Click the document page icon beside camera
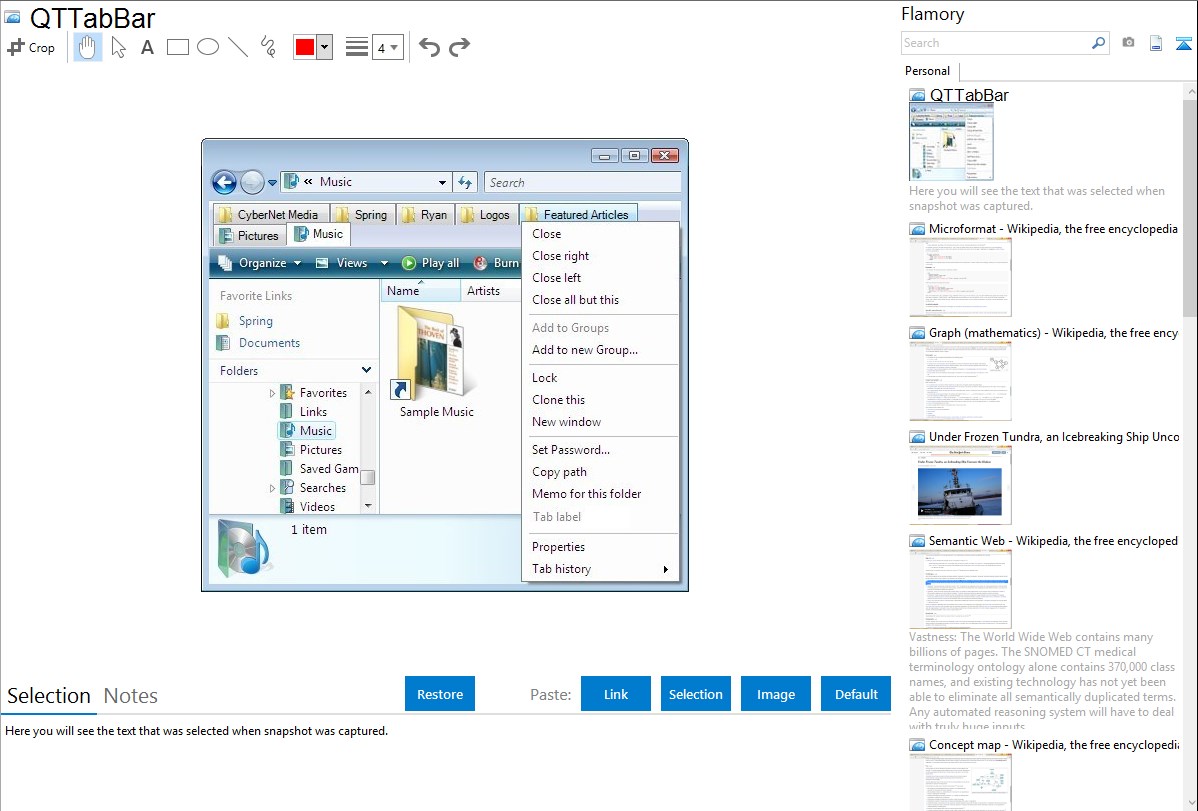 point(1156,43)
